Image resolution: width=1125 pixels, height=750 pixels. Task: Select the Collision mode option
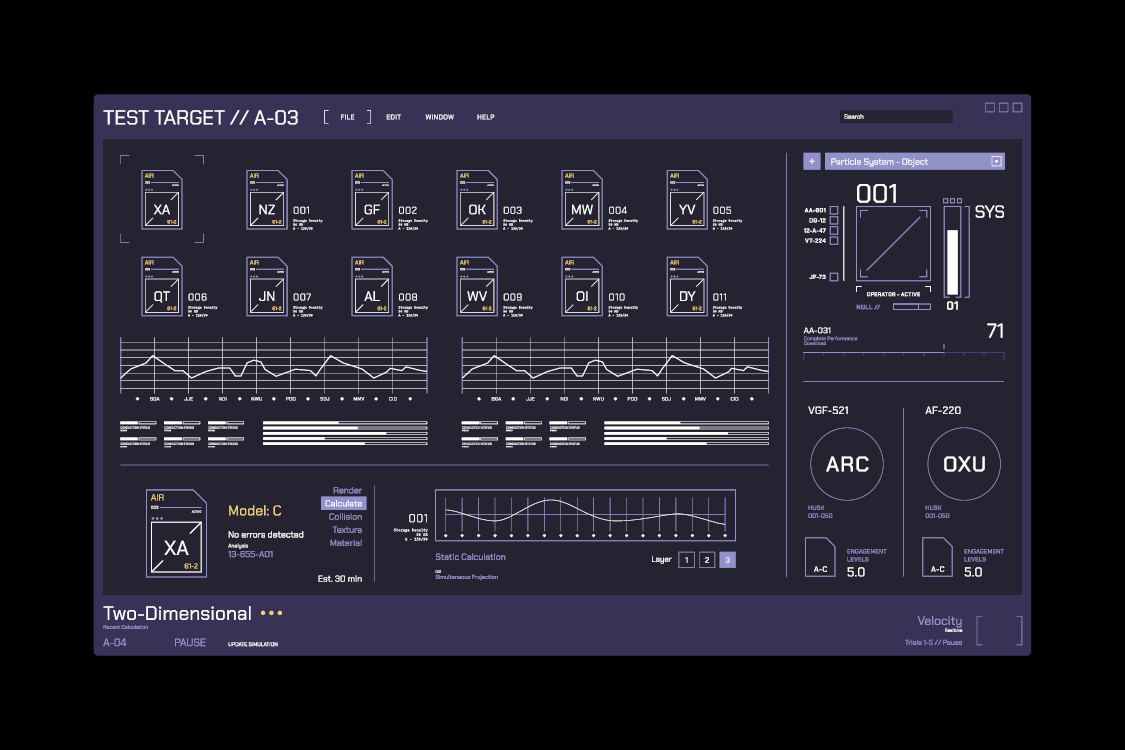[345, 517]
